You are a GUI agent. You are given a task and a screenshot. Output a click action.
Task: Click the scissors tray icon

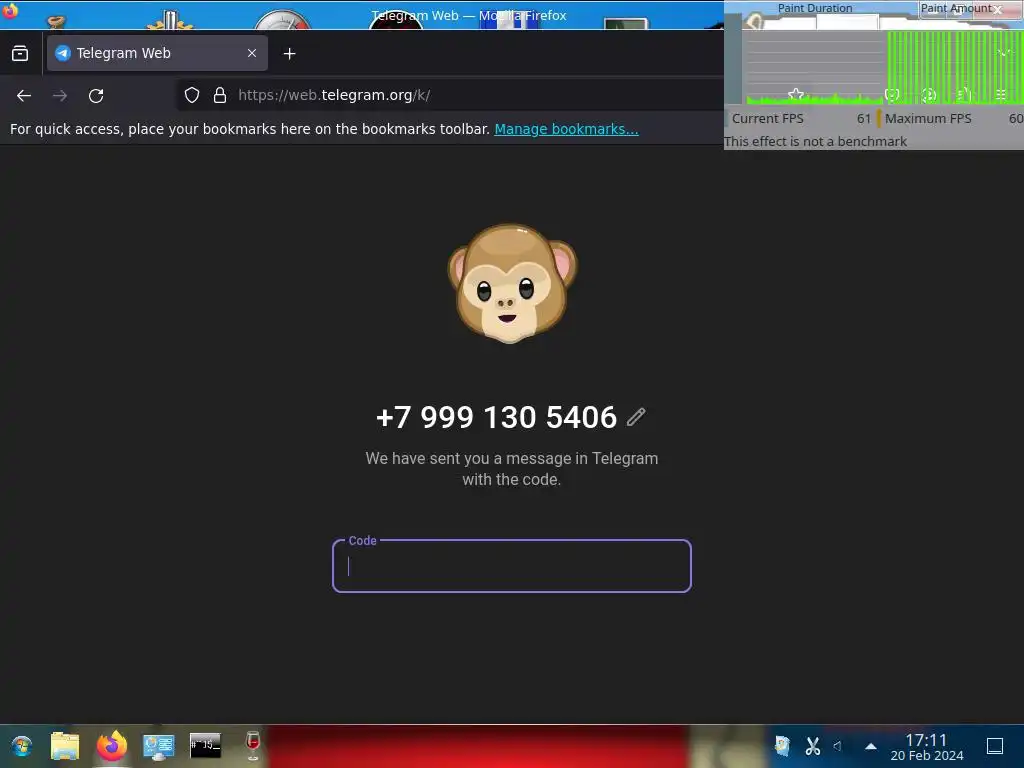(812, 746)
